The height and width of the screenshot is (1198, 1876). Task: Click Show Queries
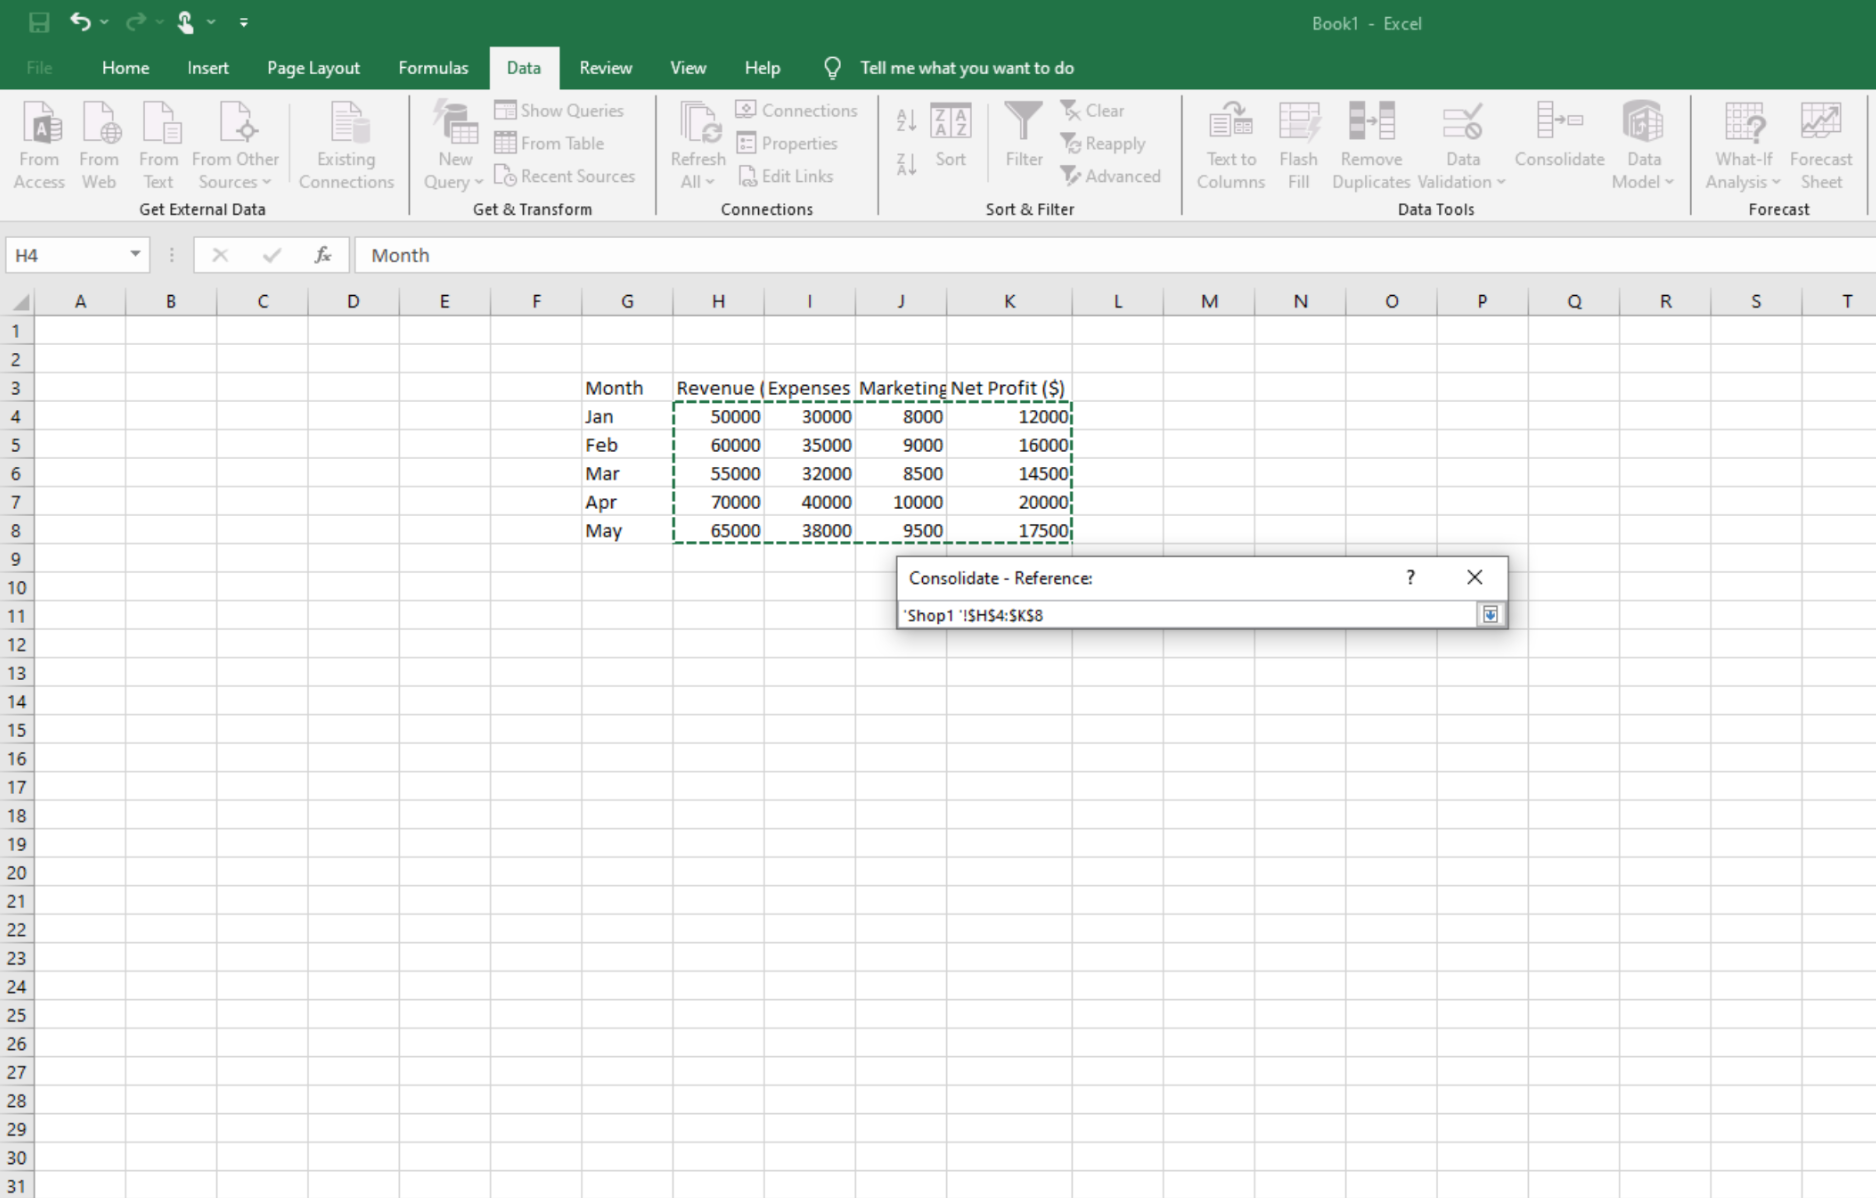559,110
